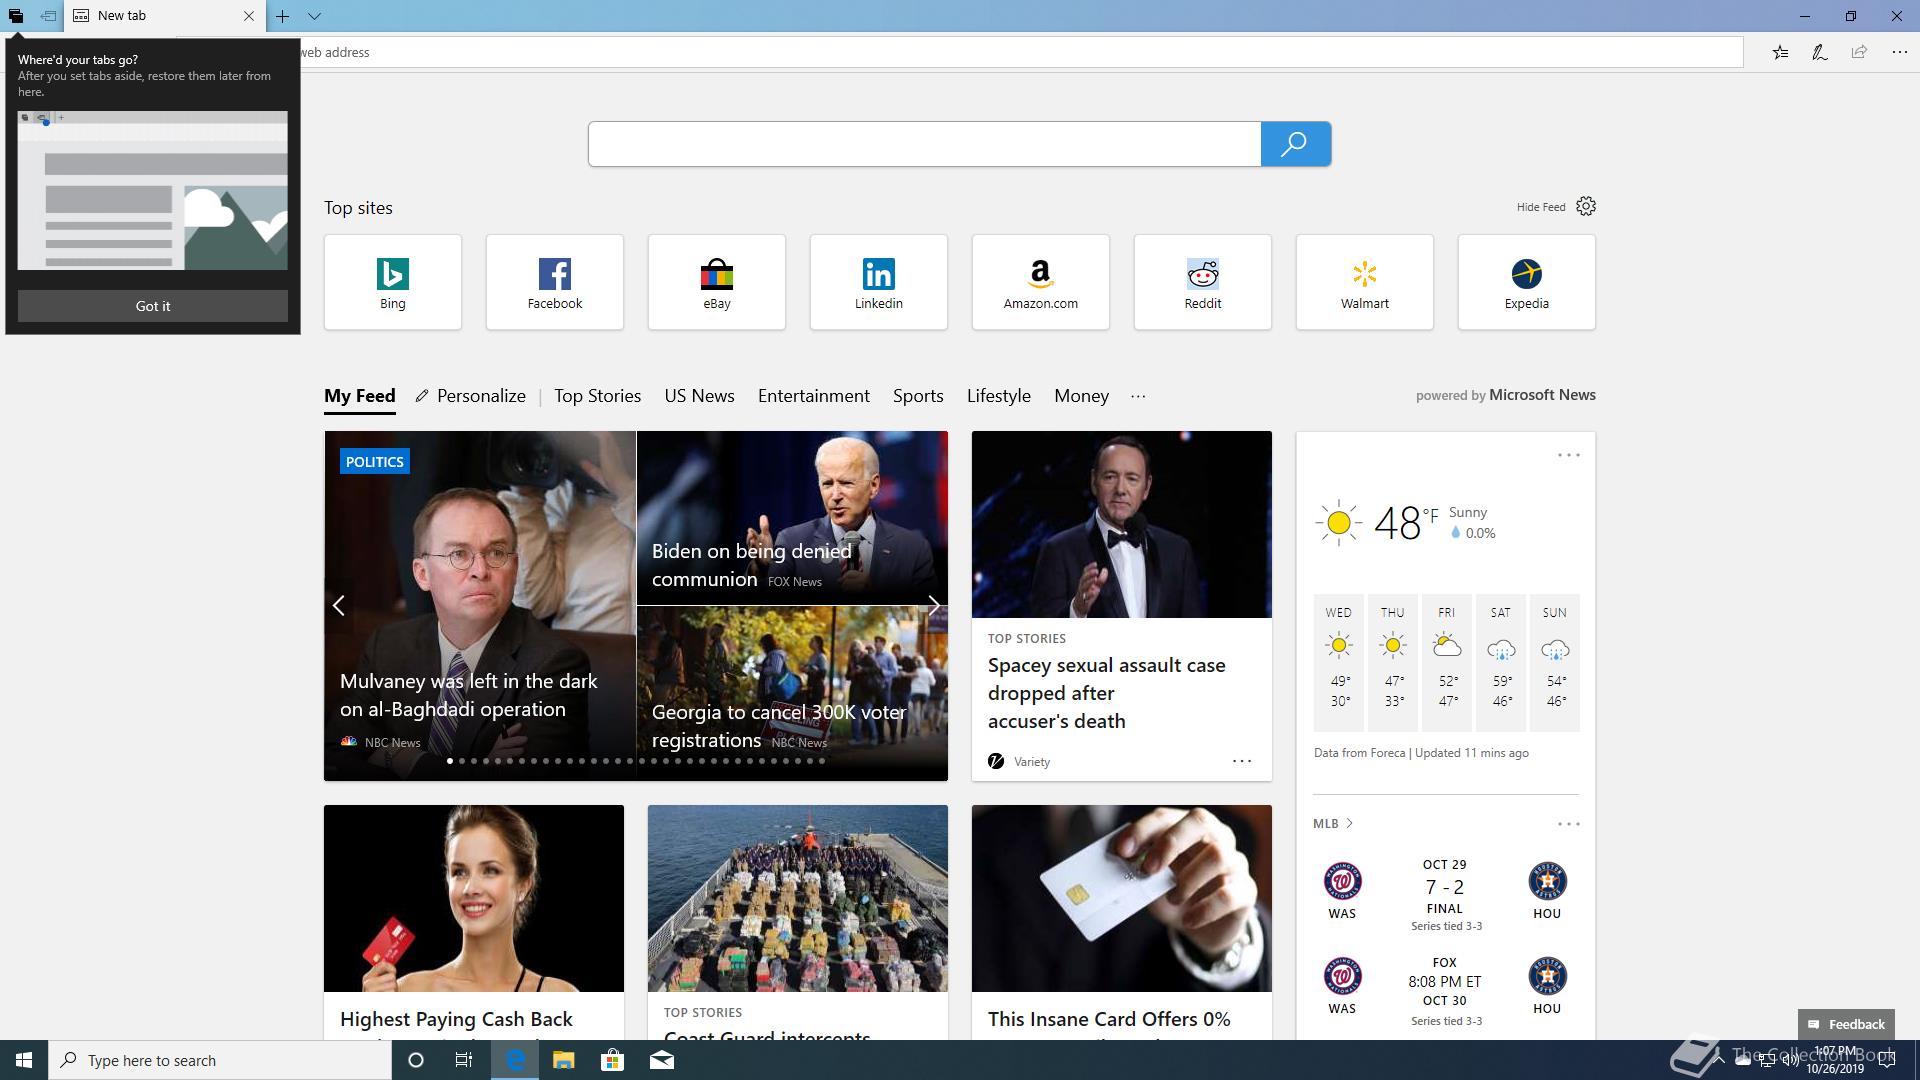
Task: Open WAS vs HOU Oct 29 final score
Action: [x=1445, y=894]
